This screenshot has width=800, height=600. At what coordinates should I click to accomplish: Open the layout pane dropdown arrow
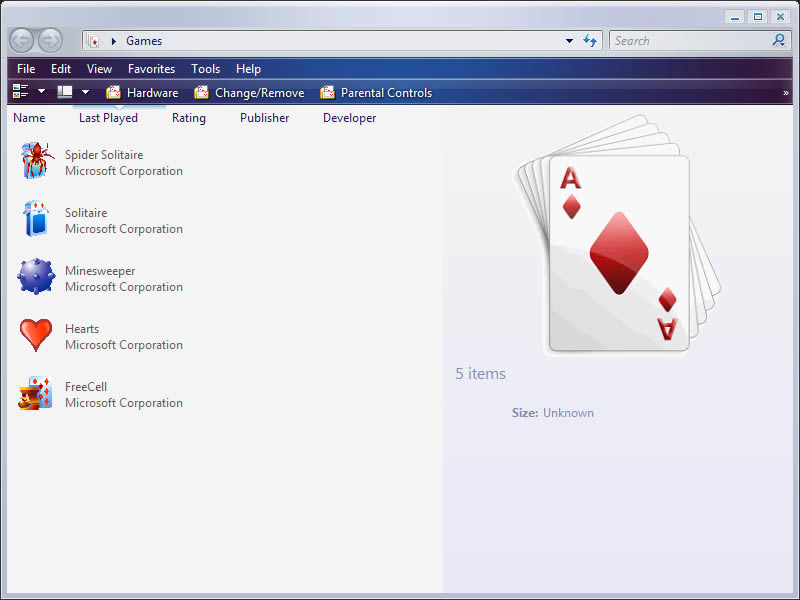point(86,92)
